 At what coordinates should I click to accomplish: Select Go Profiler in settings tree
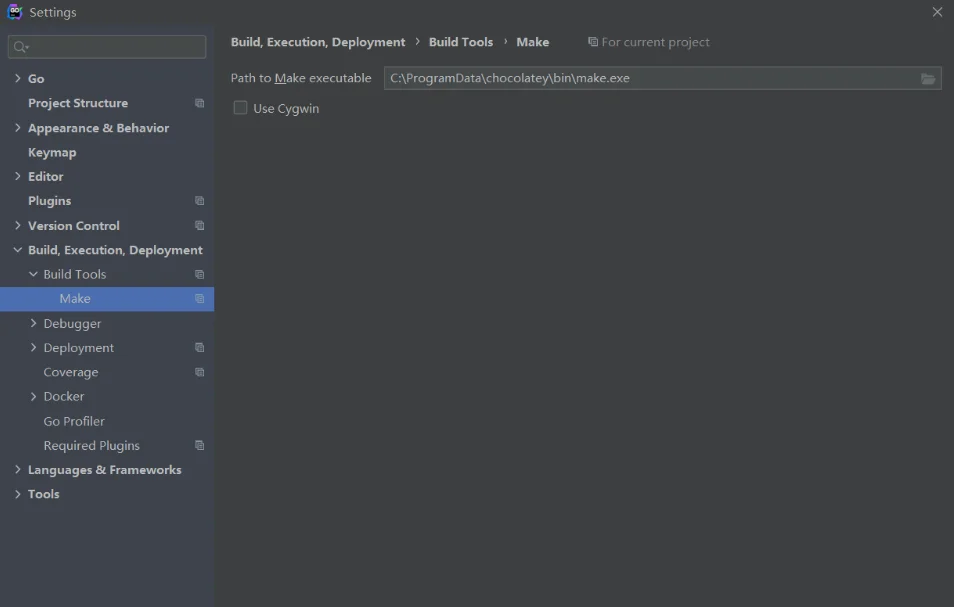pyautogui.click(x=74, y=421)
